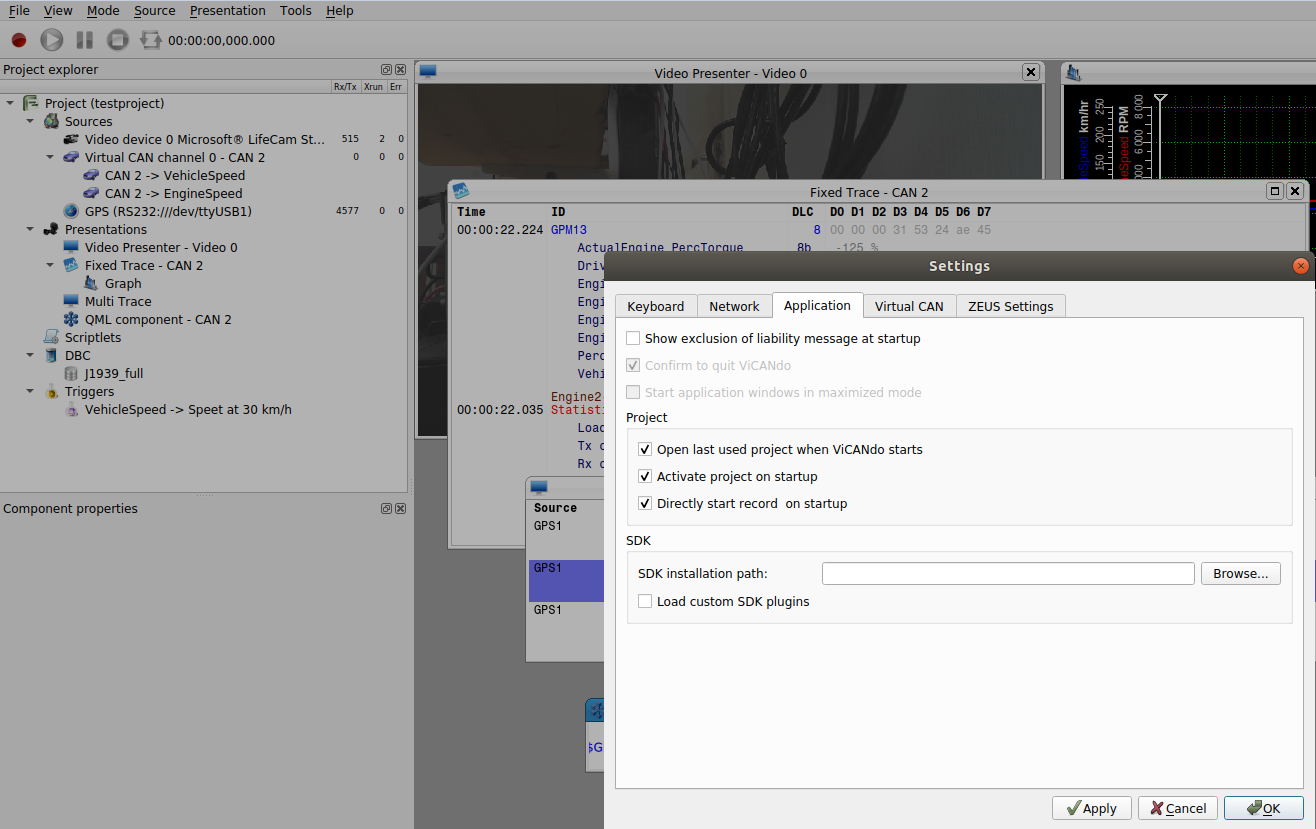Viewport: 1316px width, 829px height.
Task: Click the CAN 2 -> EngineSpeed icon
Action: click(x=91, y=194)
